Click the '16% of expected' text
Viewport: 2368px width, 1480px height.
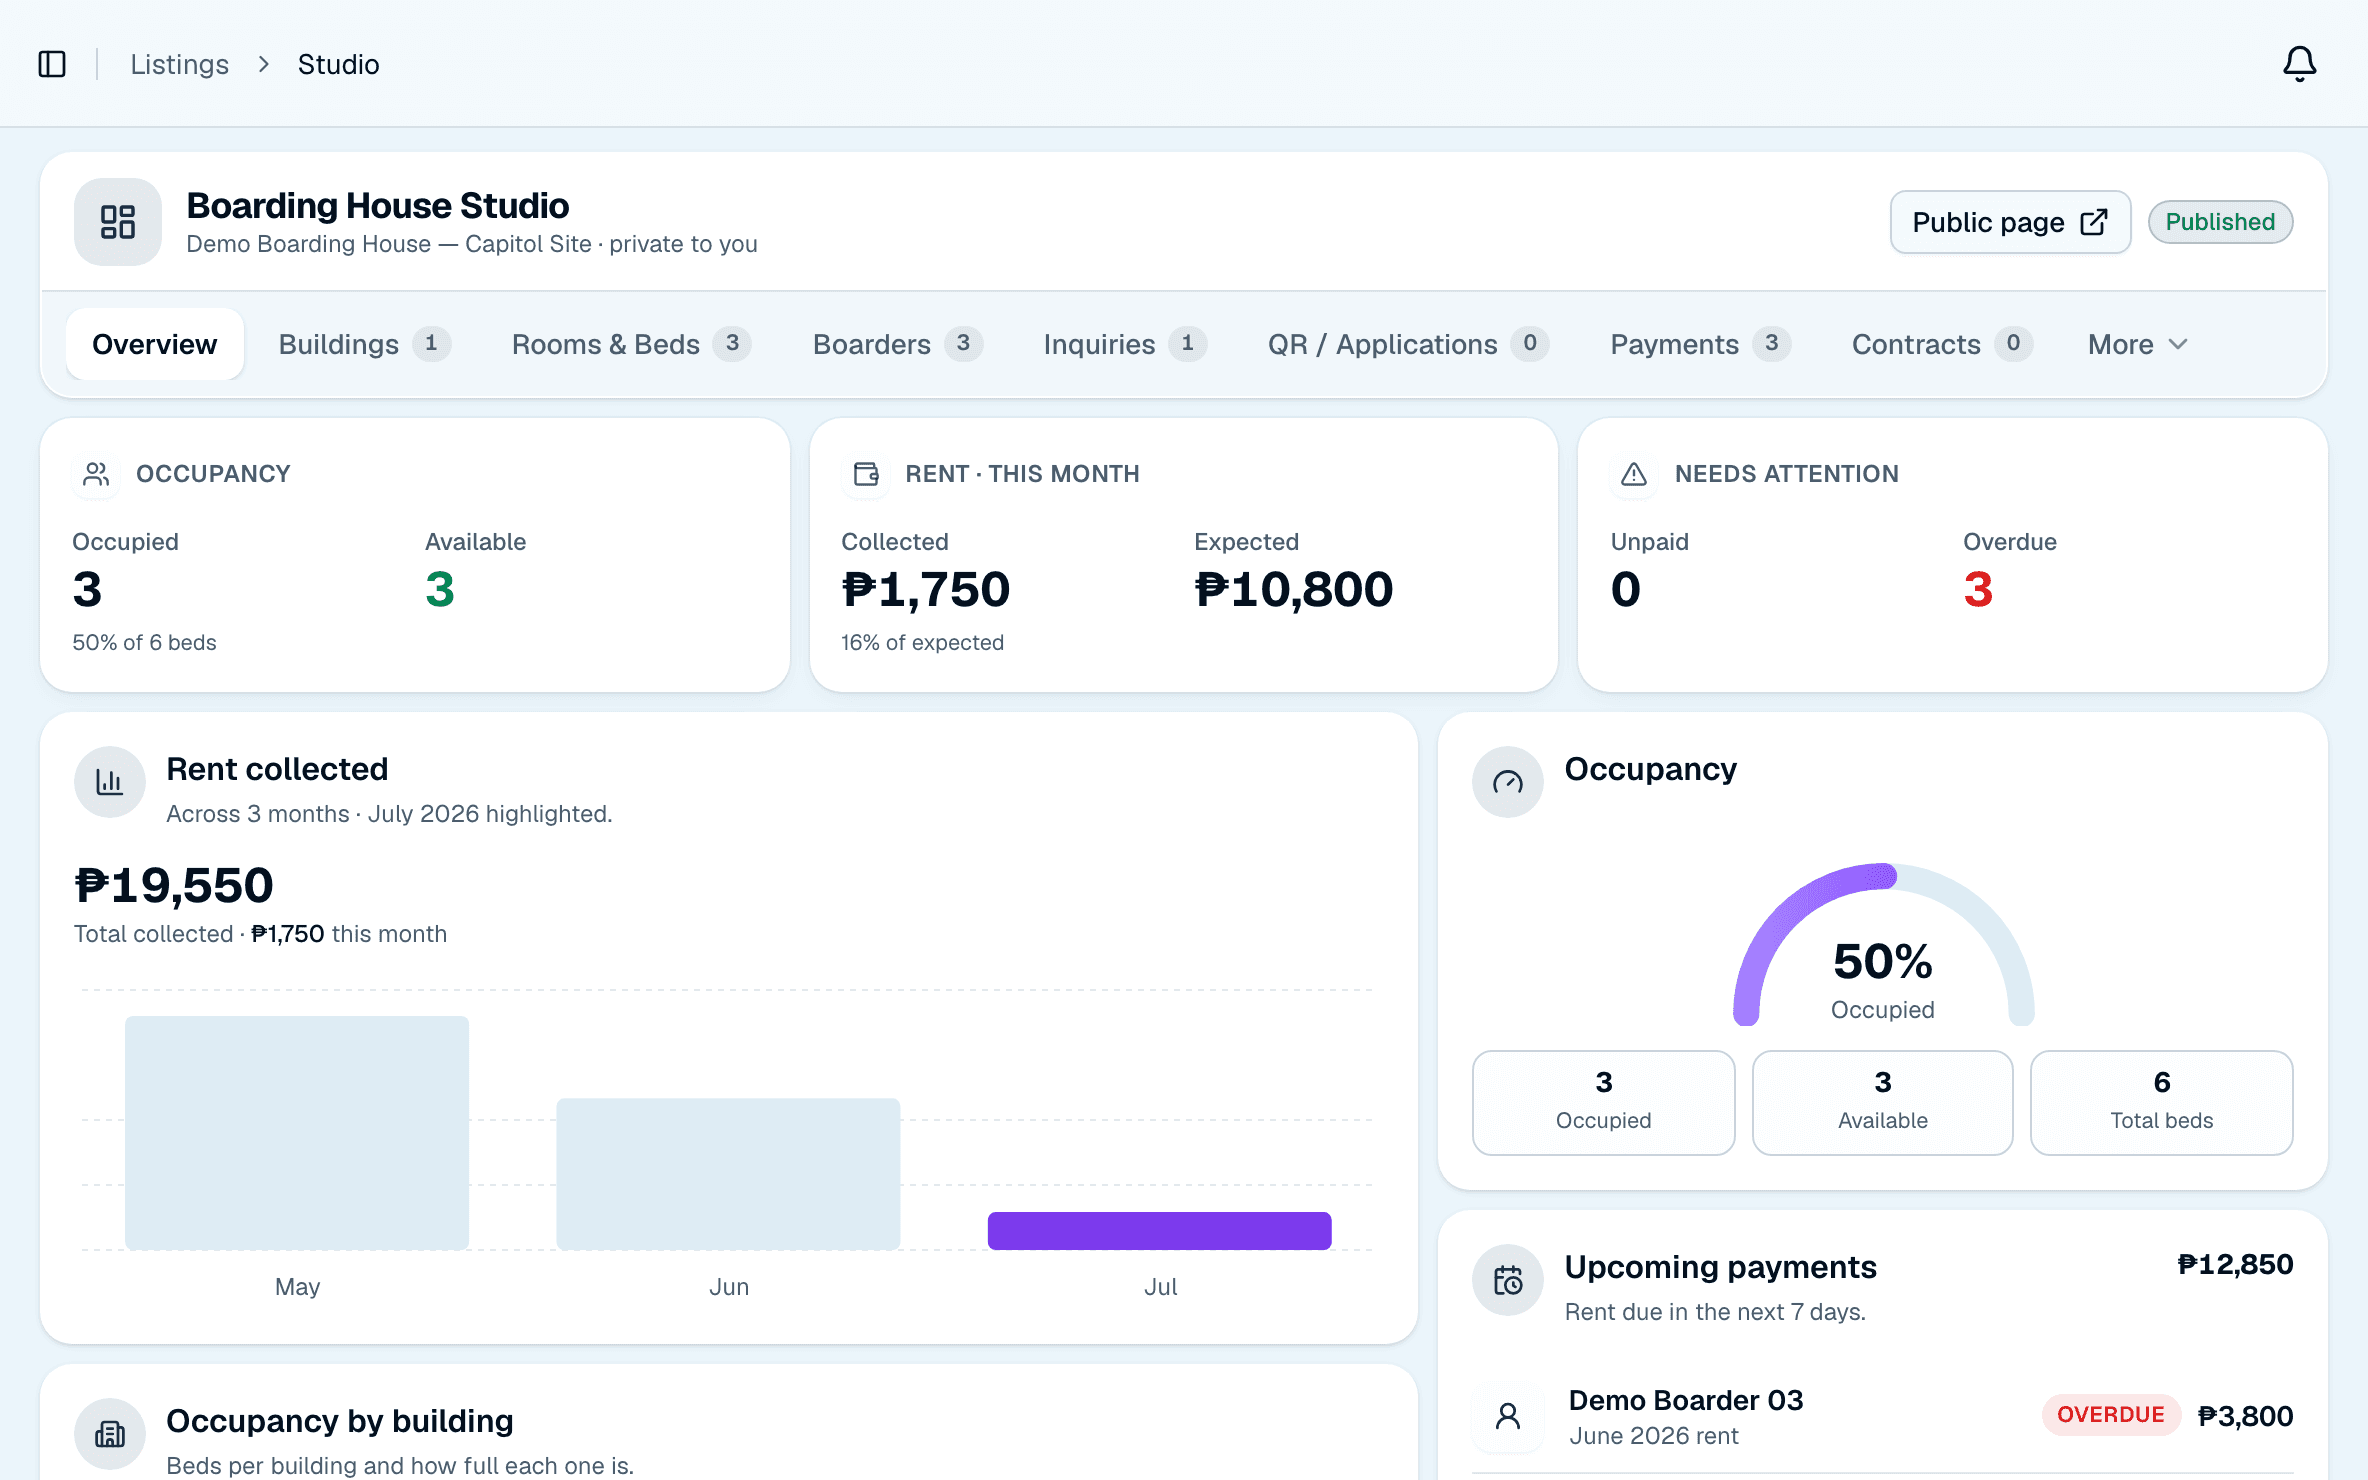pos(922,643)
